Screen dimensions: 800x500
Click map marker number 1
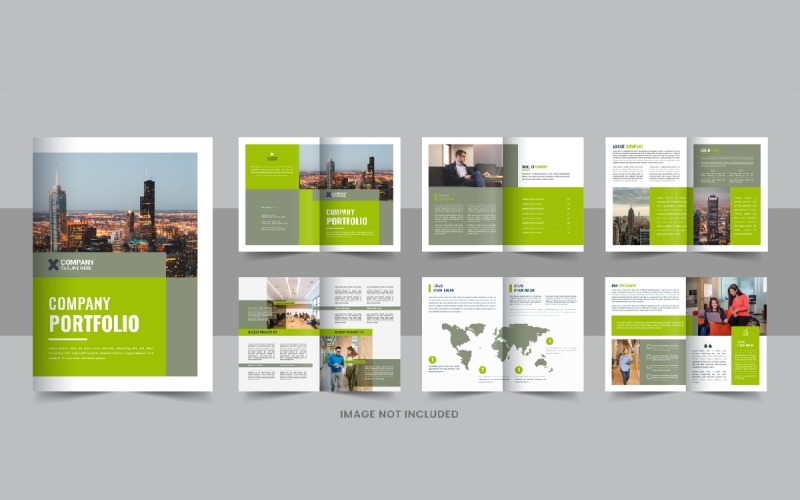click(x=433, y=360)
